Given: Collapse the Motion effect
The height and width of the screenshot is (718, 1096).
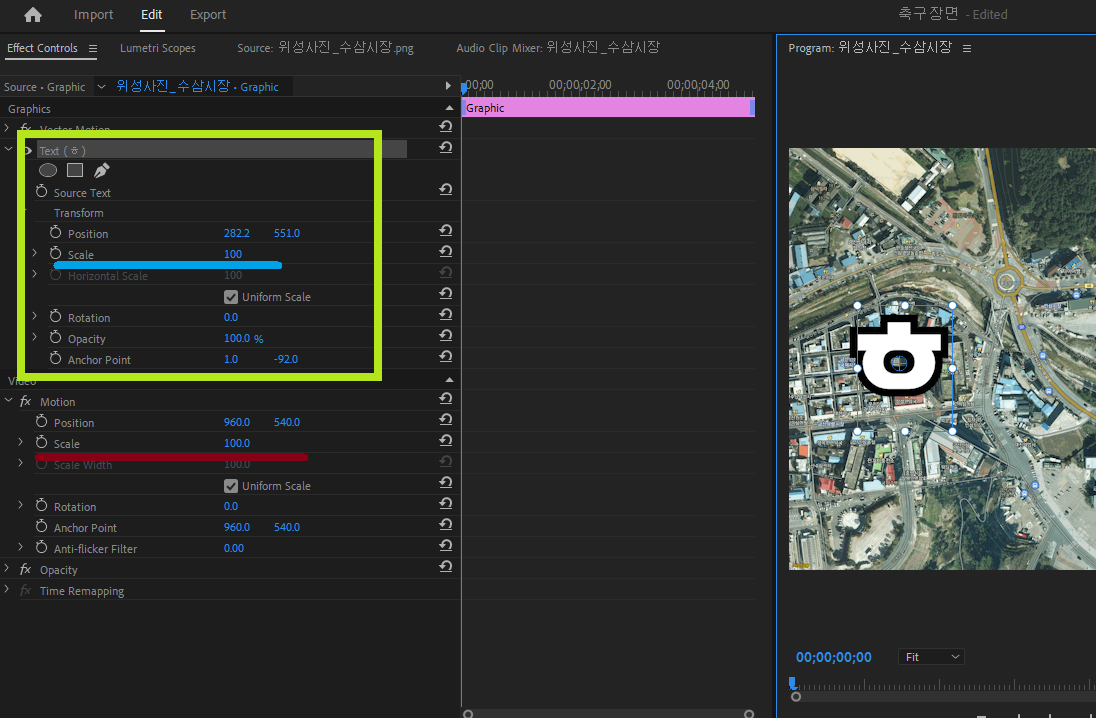Looking at the screenshot, I should click(x=8, y=401).
